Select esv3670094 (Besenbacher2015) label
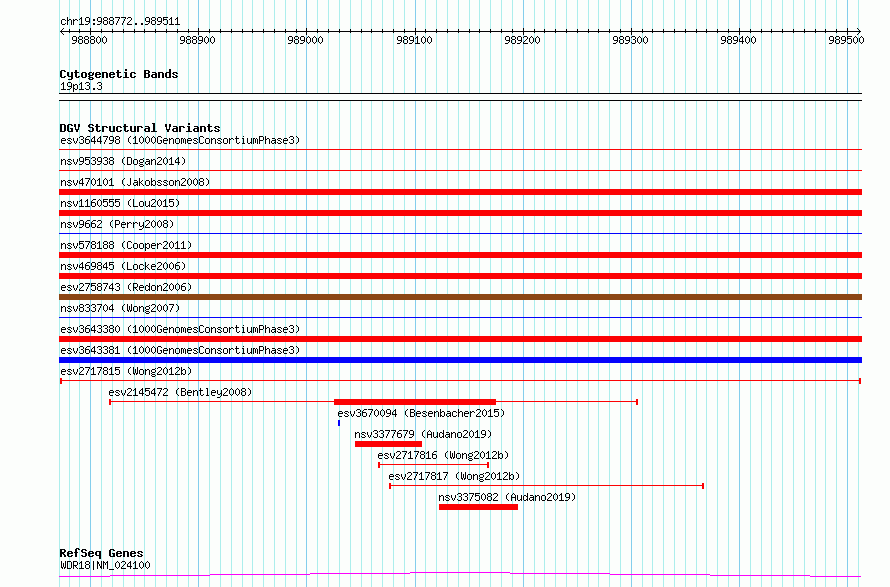This screenshot has width=890, height=587. pos(421,413)
